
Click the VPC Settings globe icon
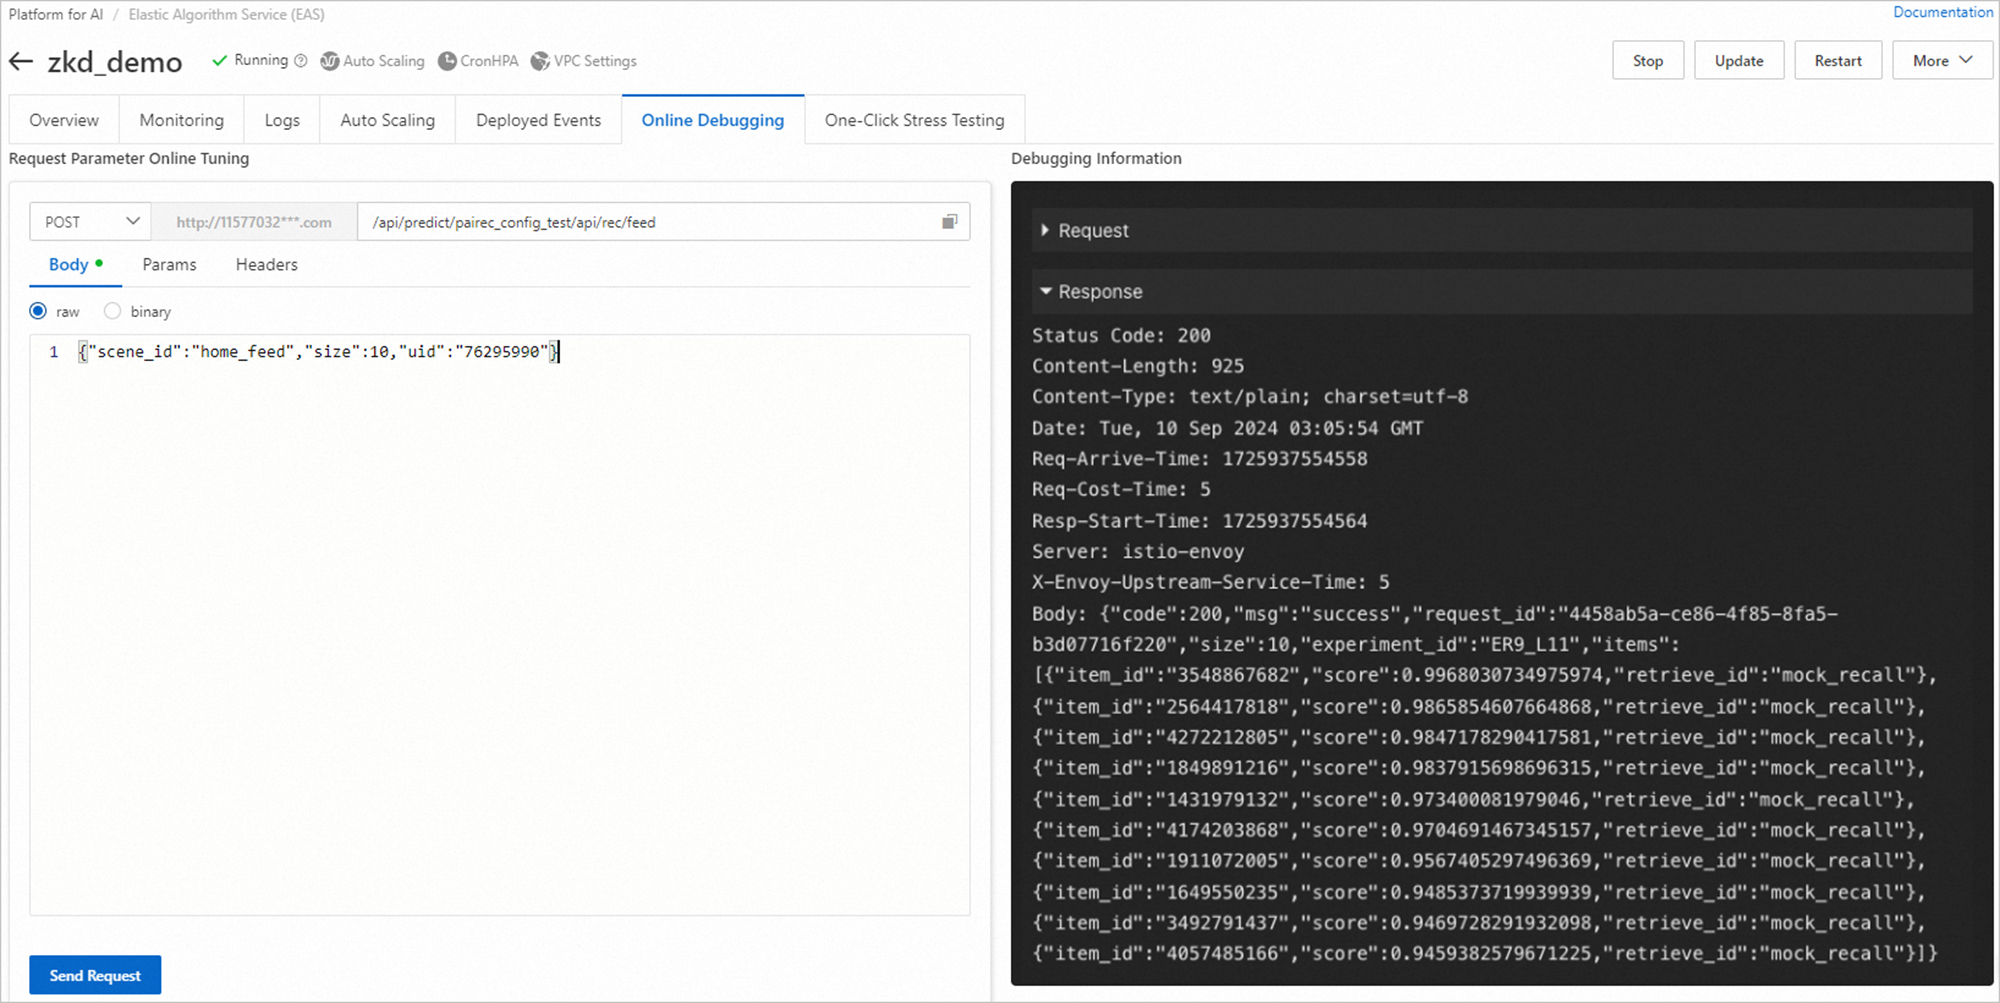(x=540, y=62)
